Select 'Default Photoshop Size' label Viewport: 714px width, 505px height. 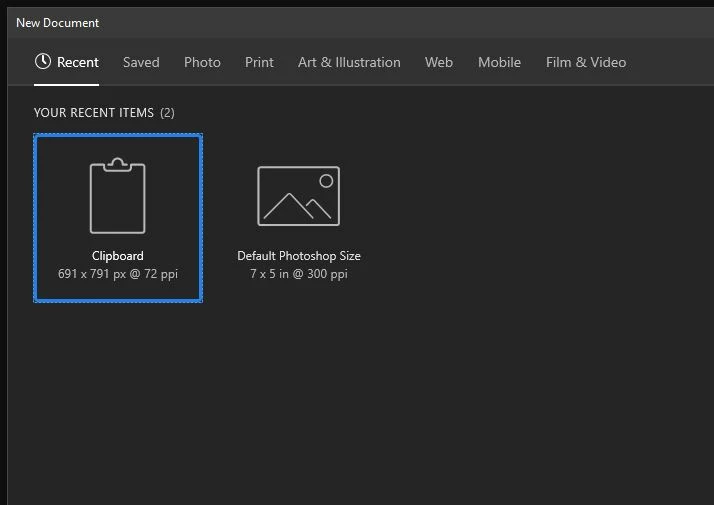[x=299, y=256]
